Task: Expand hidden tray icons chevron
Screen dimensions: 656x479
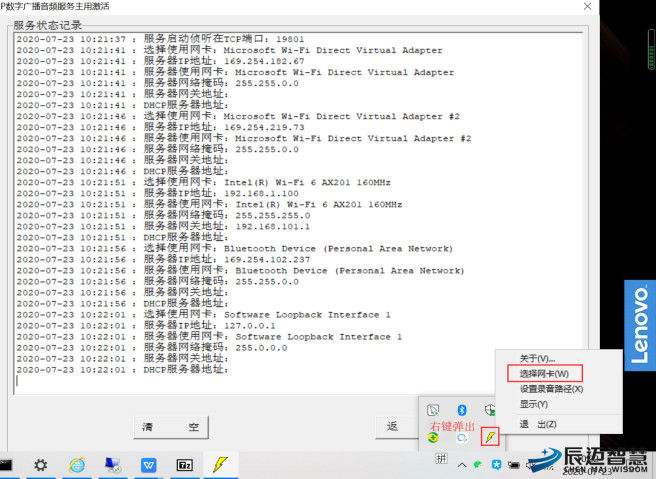Action: (x=461, y=464)
